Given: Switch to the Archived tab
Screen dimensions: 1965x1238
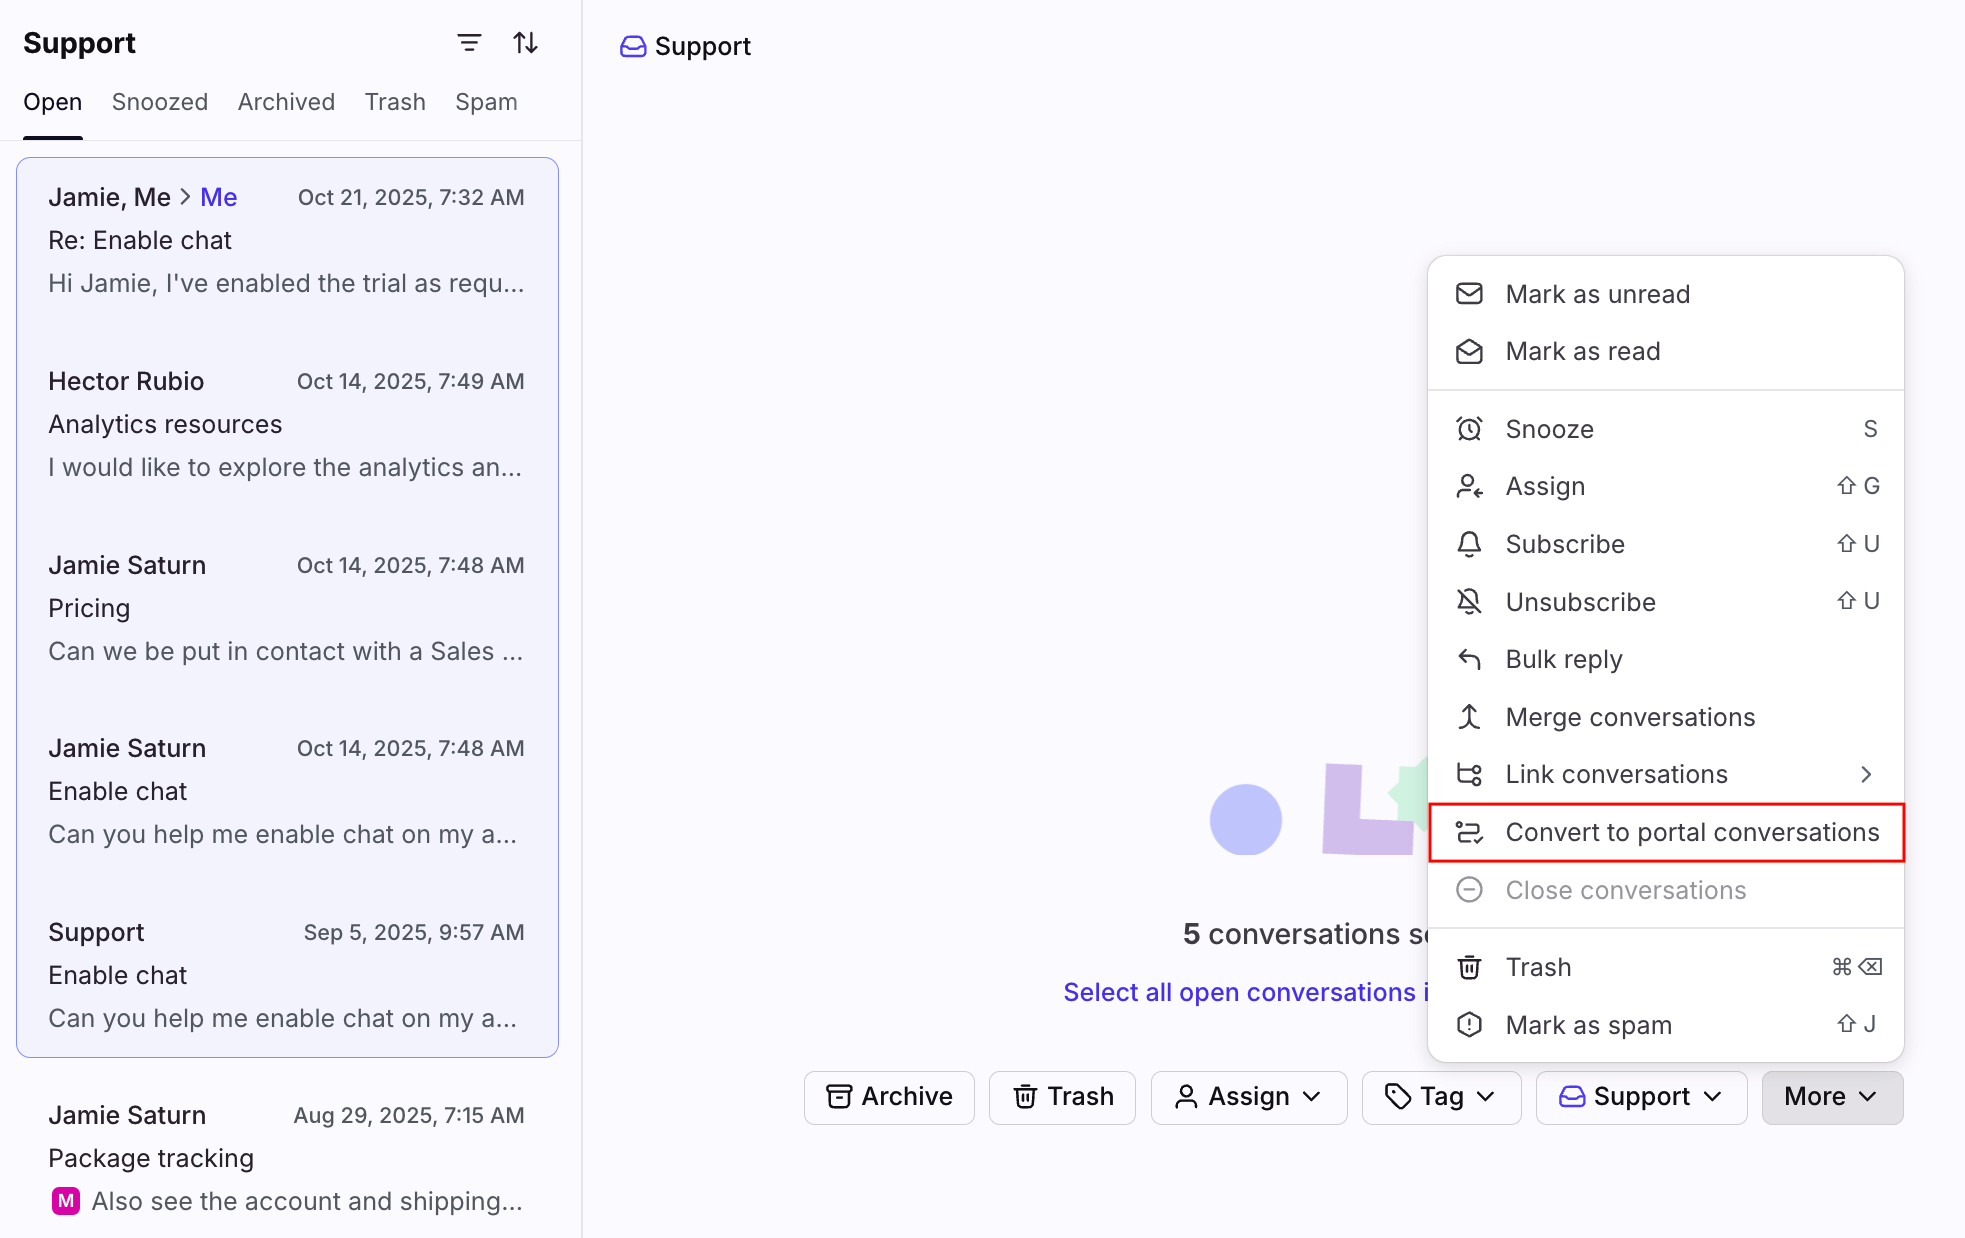Looking at the screenshot, I should pyautogui.click(x=286, y=102).
